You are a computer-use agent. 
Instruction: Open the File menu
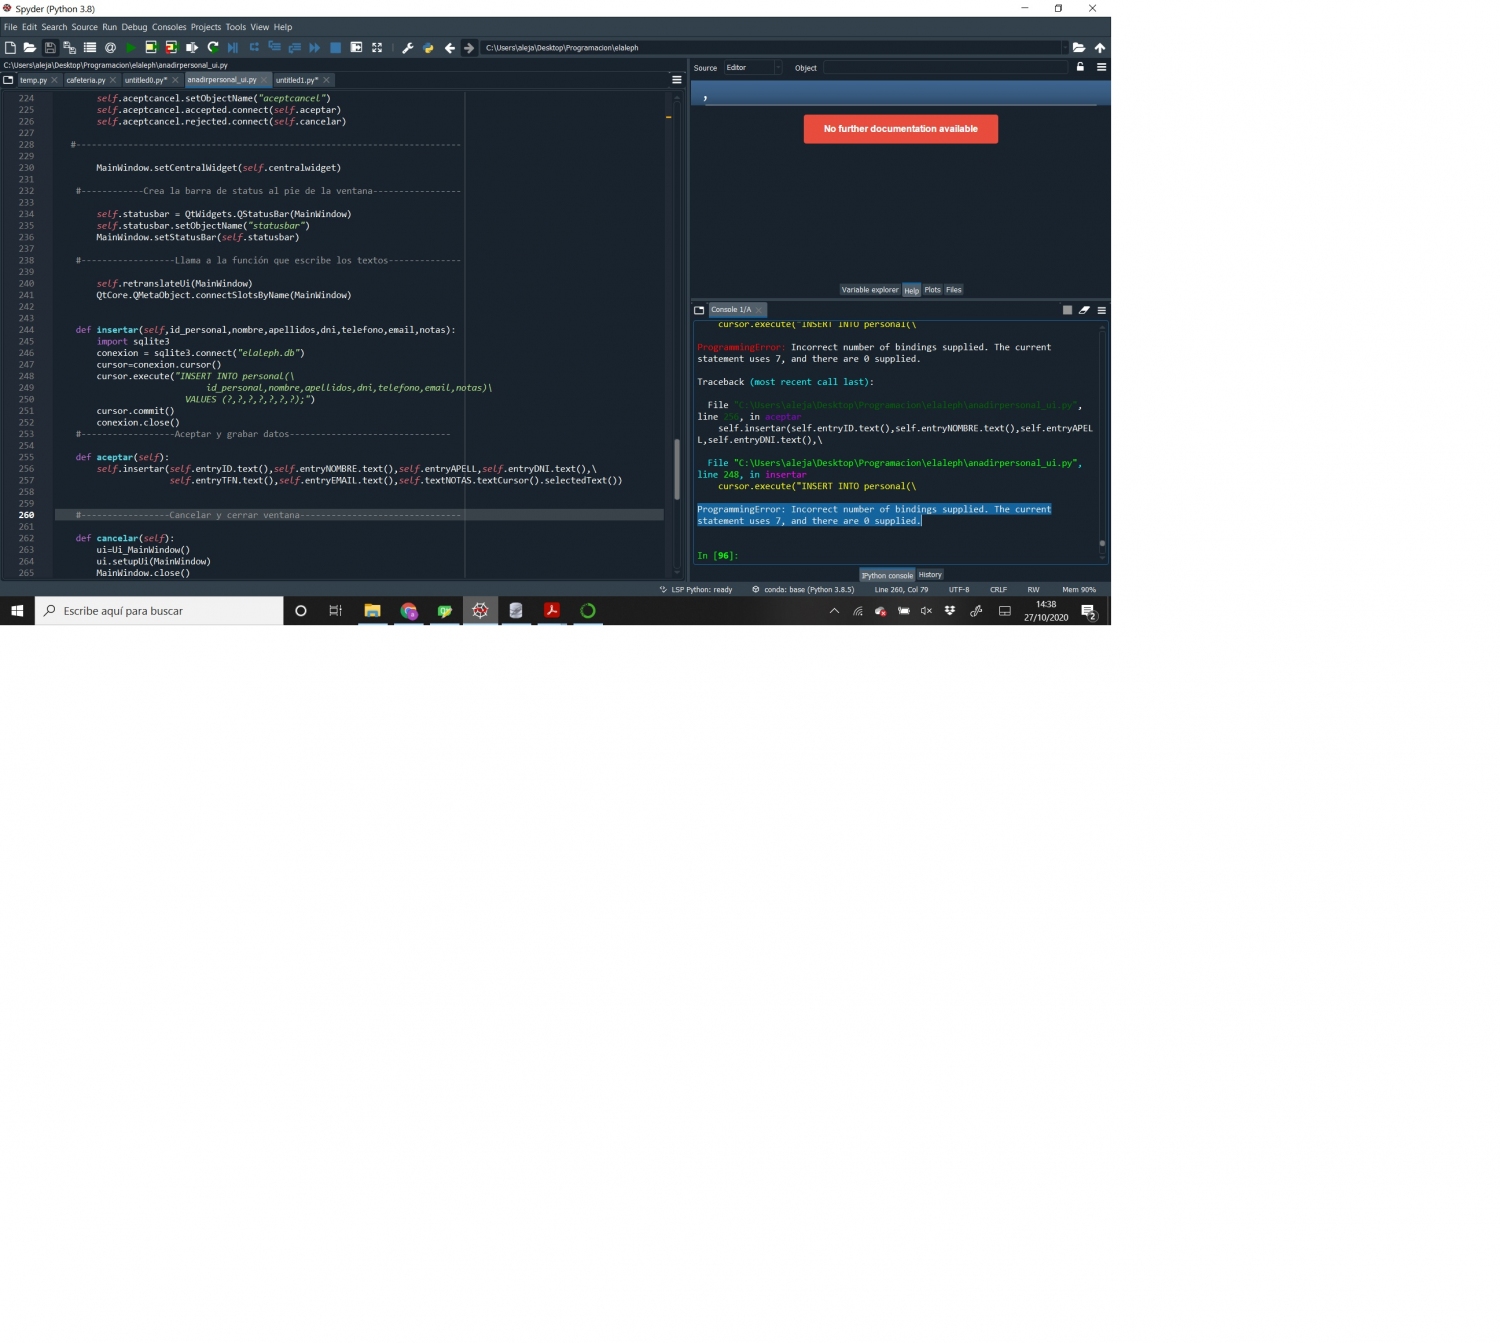pyautogui.click(x=10, y=27)
